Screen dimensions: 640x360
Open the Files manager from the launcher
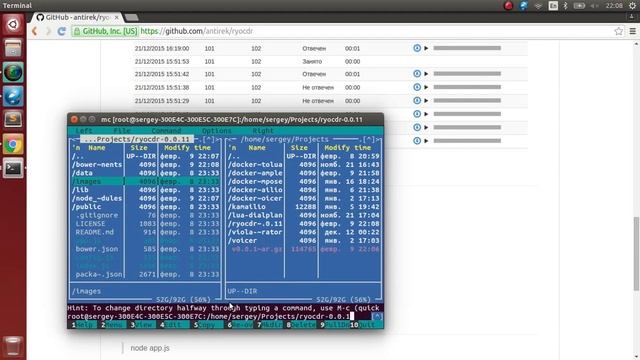click(x=13, y=49)
